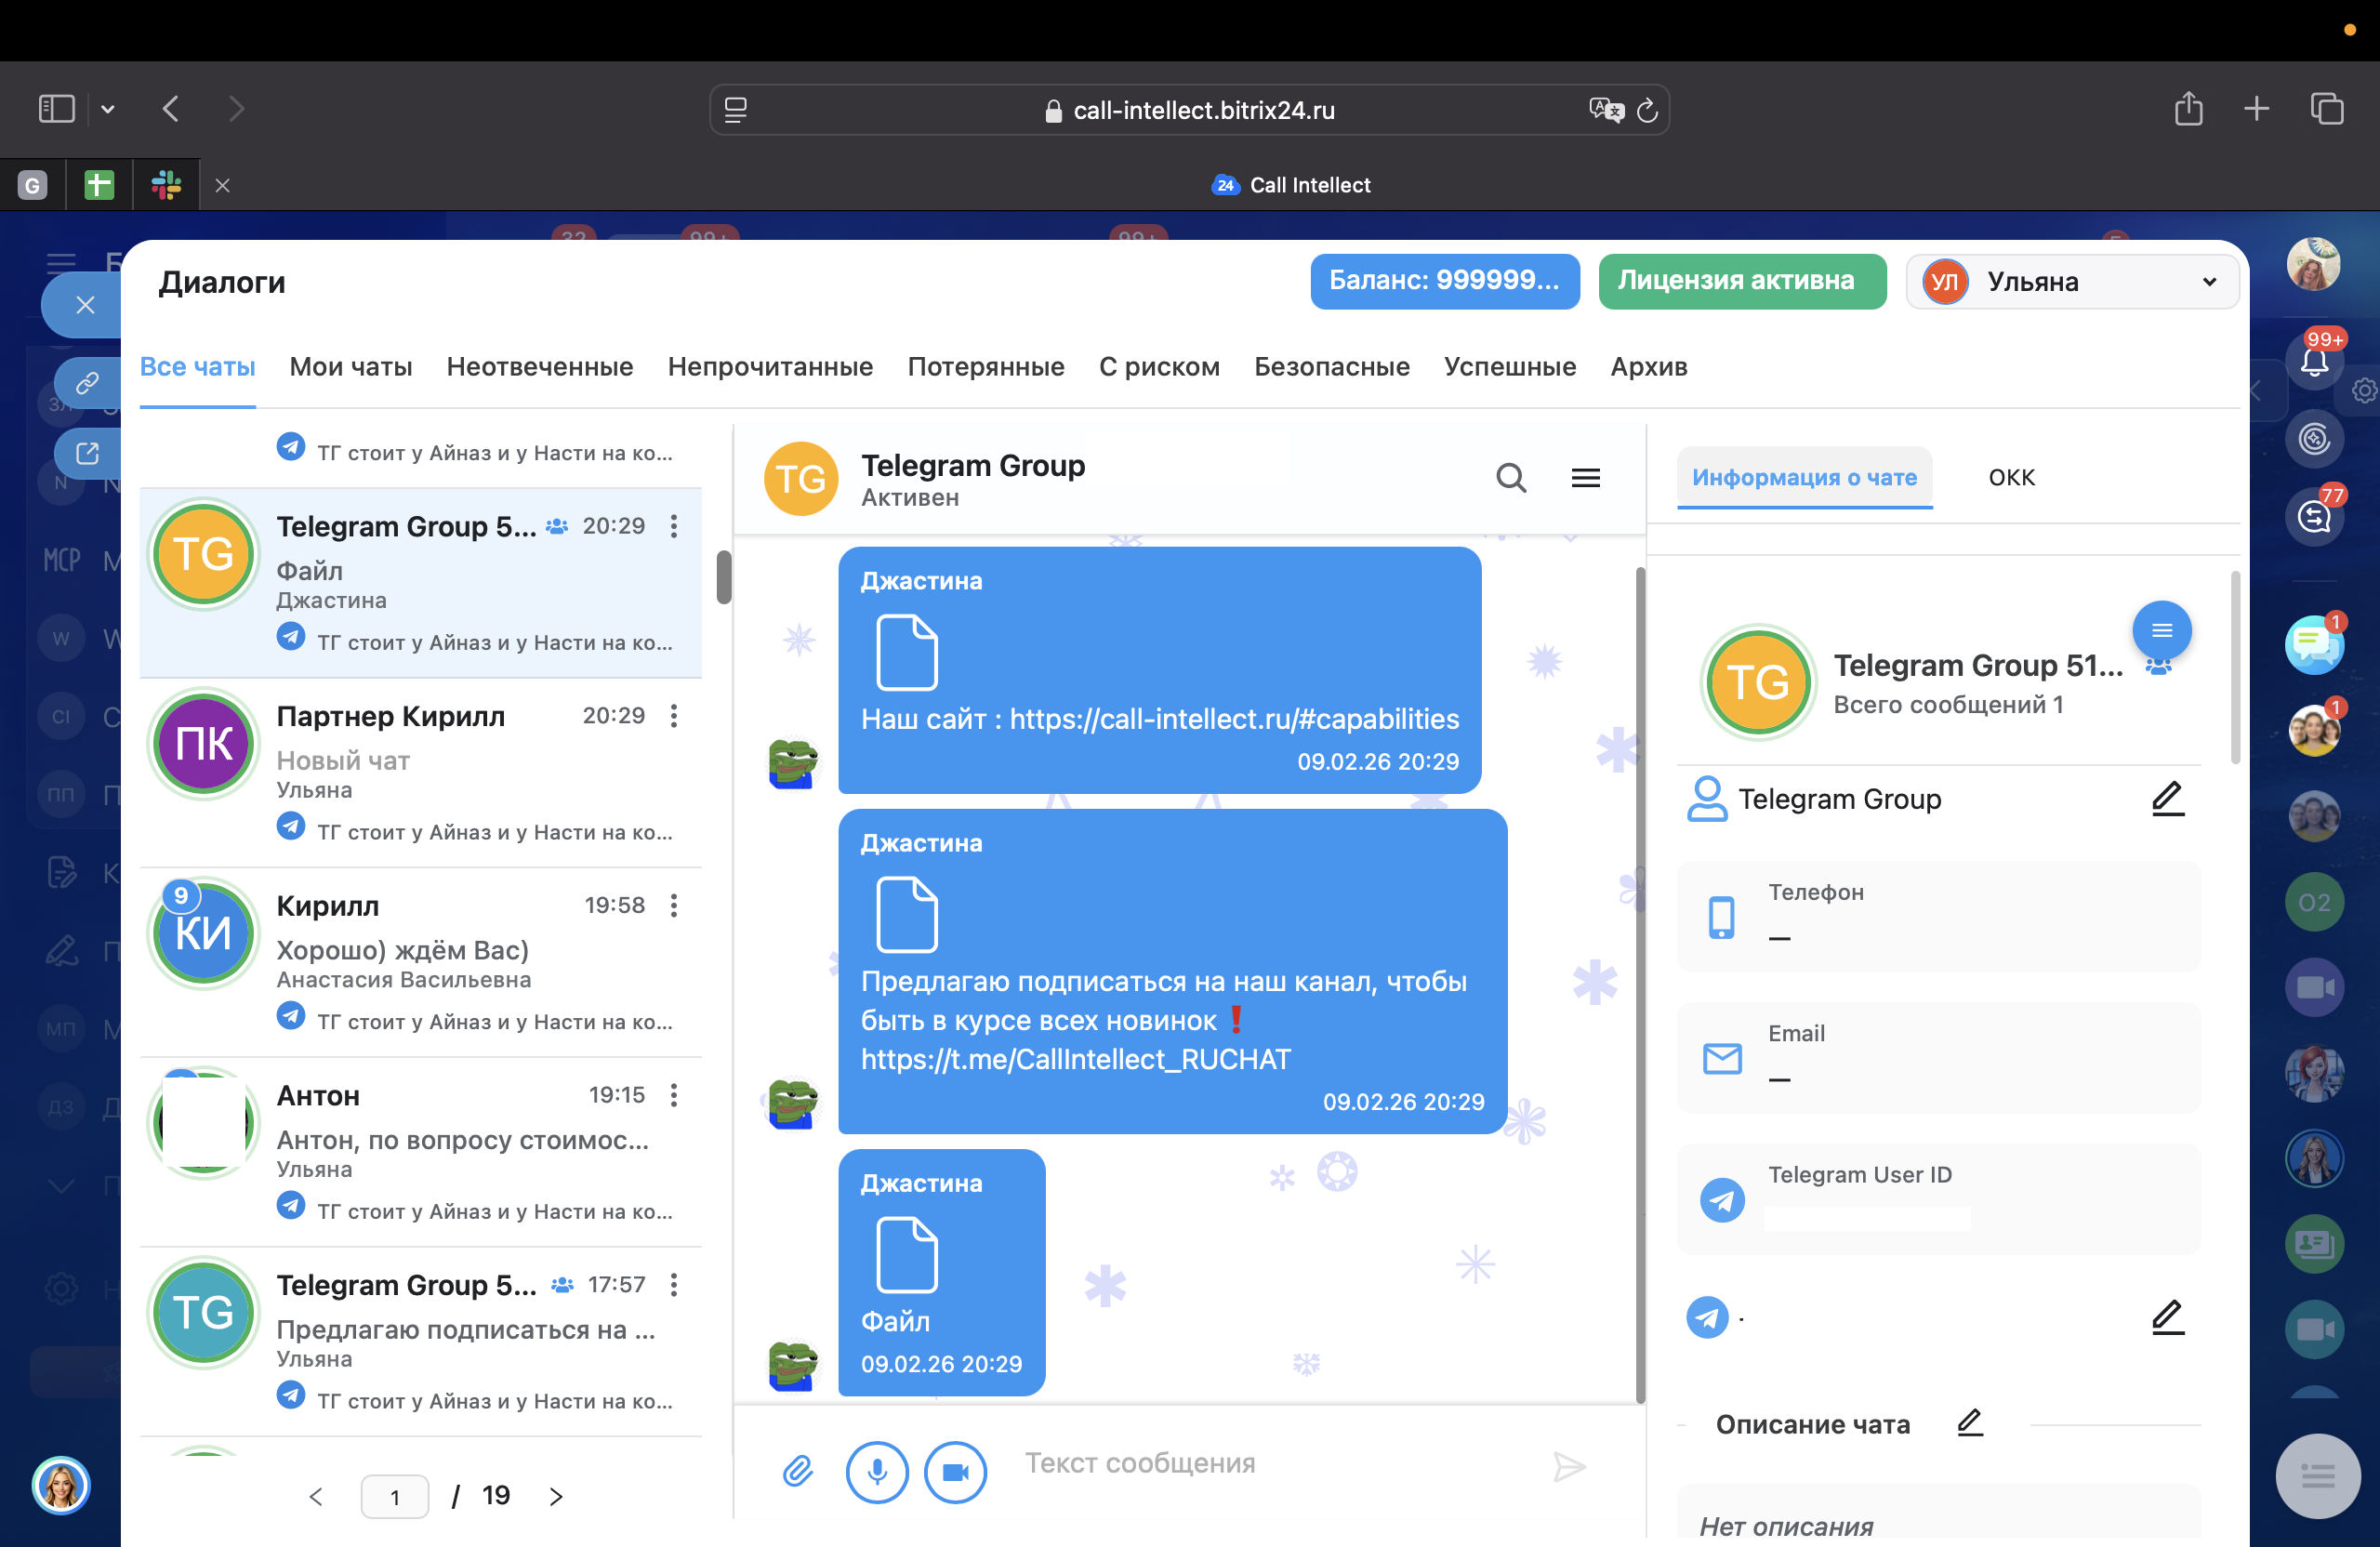Edit chat description pencil icon
Viewport: 2380px width, 1547px height.
[x=1969, y=1422]
